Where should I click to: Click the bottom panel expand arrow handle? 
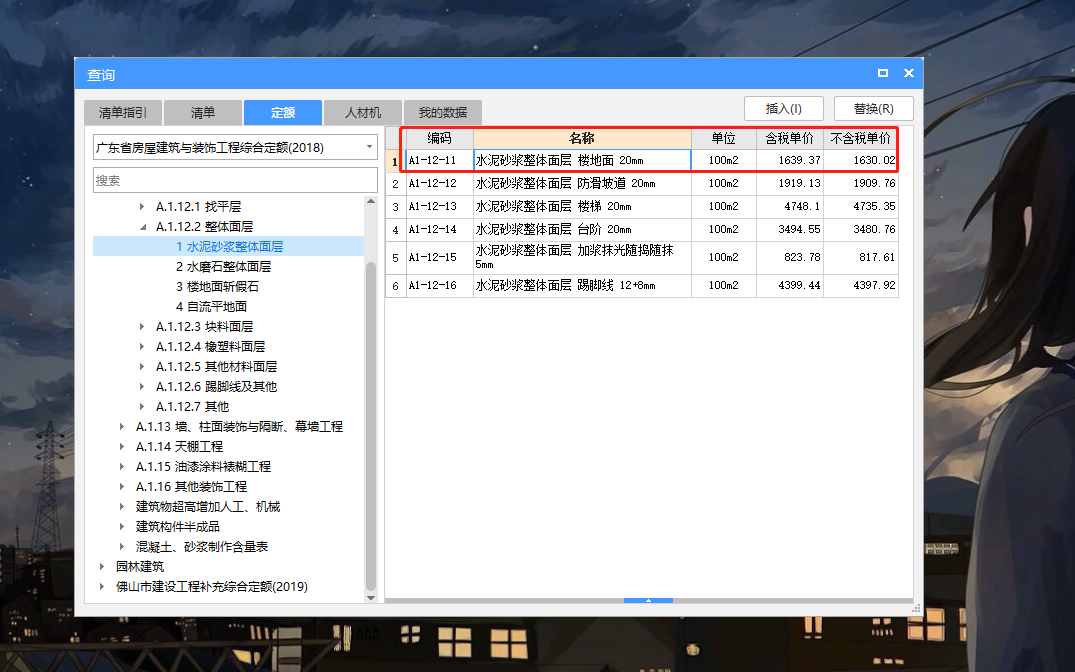[648, 600]
